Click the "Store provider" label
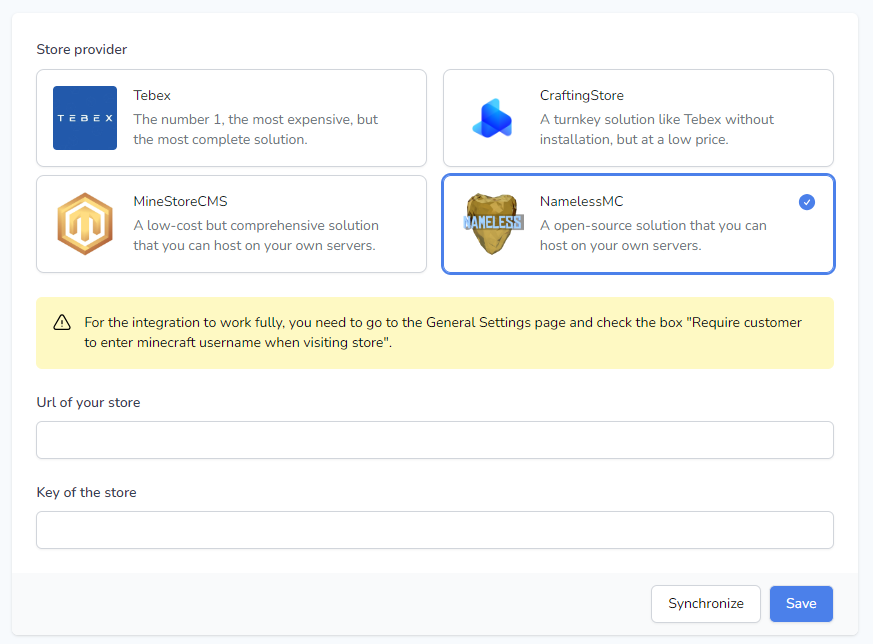 [82, 50]
